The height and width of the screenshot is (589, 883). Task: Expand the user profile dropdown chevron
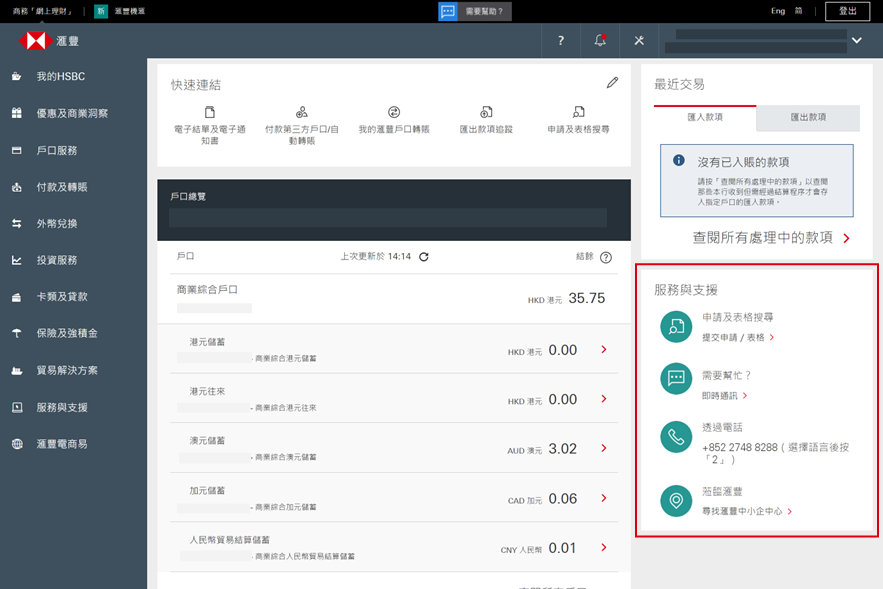(x=856, y=41)
